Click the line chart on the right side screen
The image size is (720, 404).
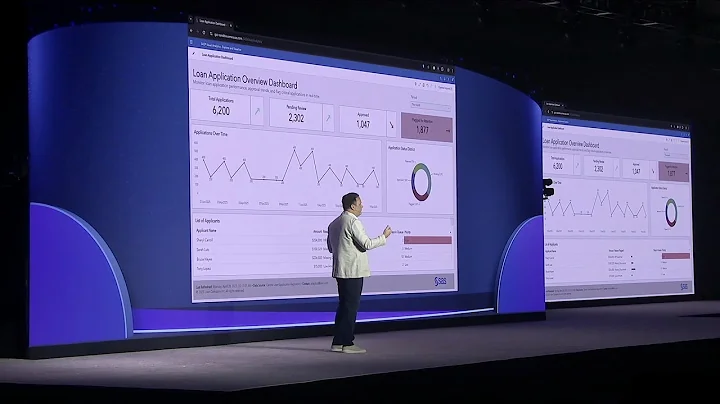pos(596,207)
